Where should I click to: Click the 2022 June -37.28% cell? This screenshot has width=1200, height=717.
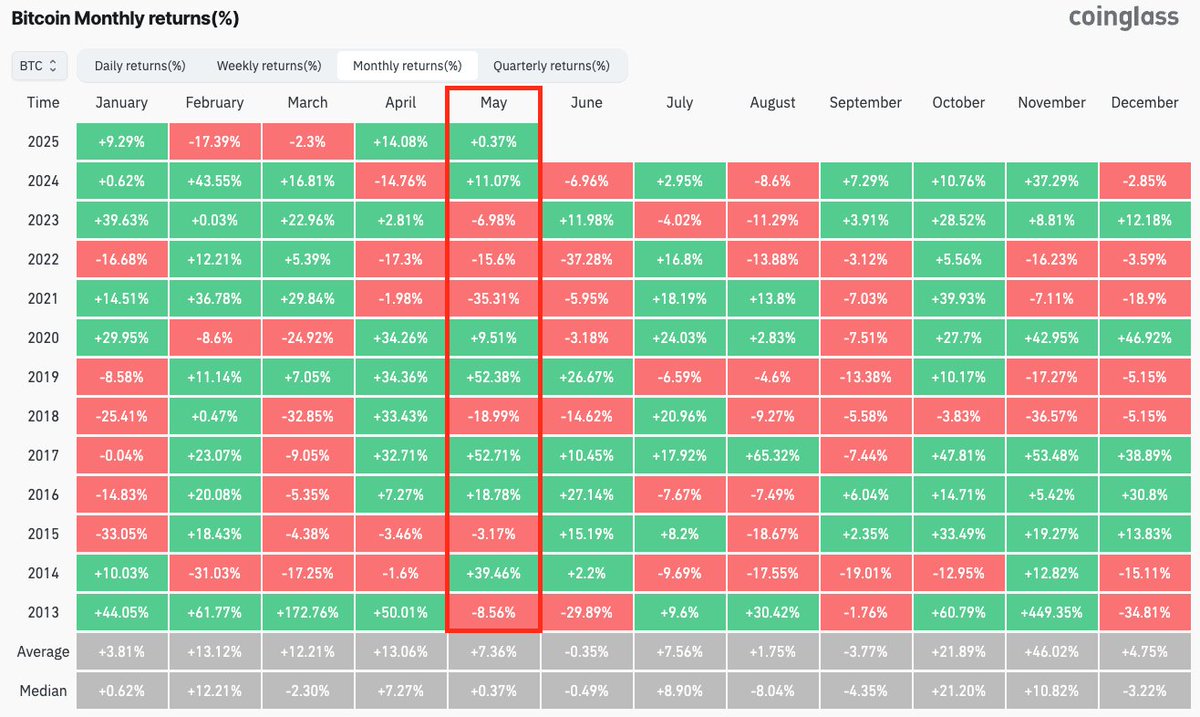[x=586, y=259]
